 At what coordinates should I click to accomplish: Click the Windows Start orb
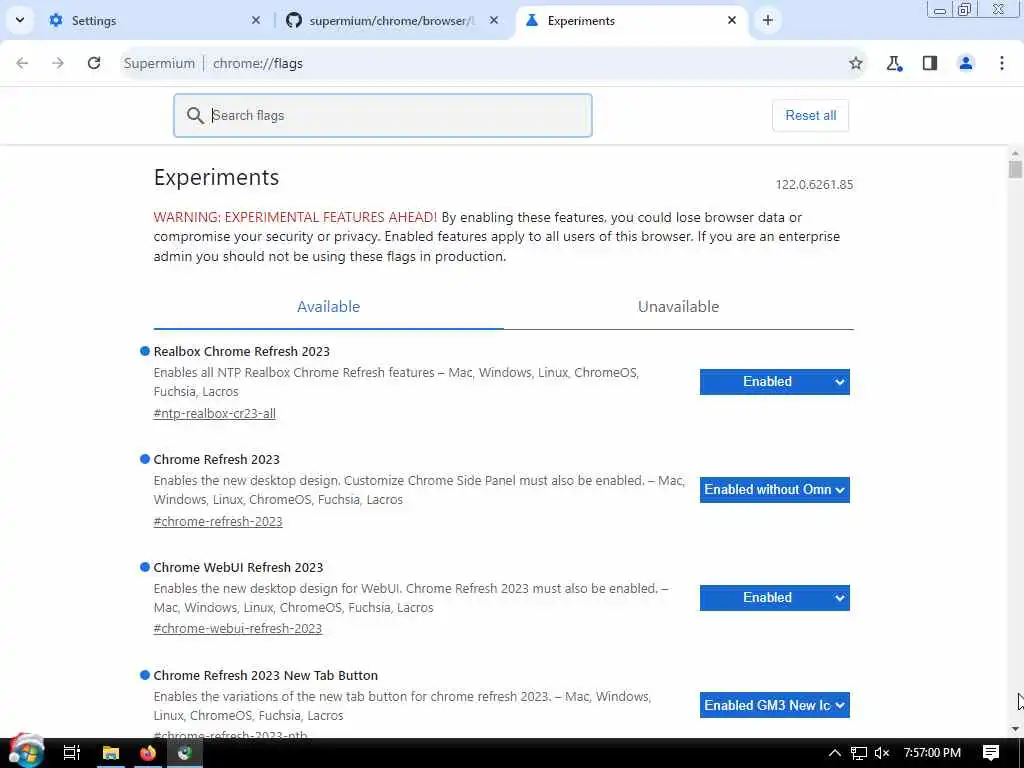click(x=26, y=752)
